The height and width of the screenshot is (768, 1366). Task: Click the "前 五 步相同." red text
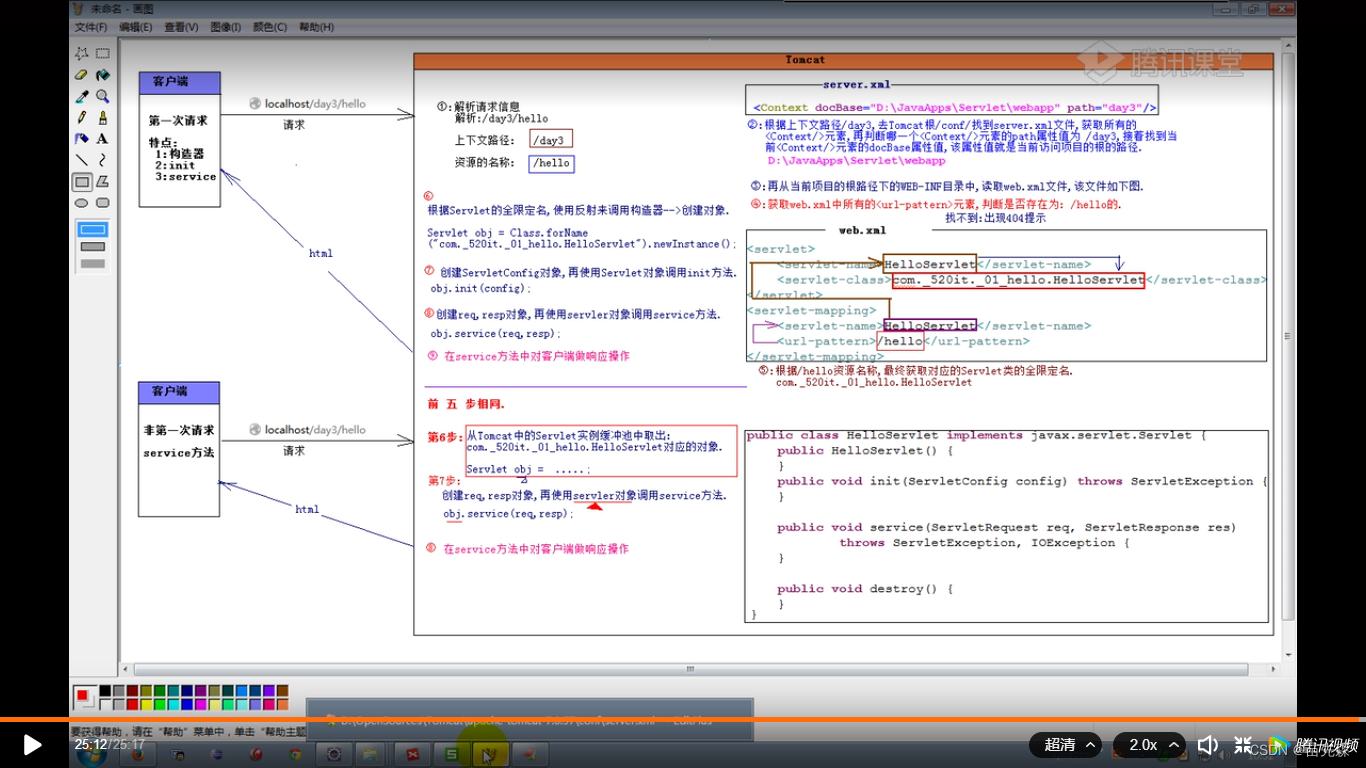pos(466,405)
